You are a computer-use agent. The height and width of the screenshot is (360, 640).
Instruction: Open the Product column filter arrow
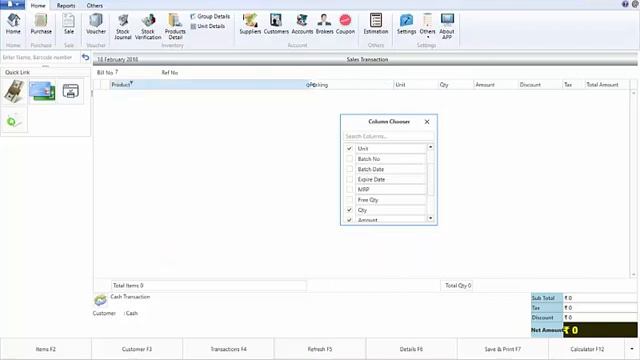pos(131,83)
